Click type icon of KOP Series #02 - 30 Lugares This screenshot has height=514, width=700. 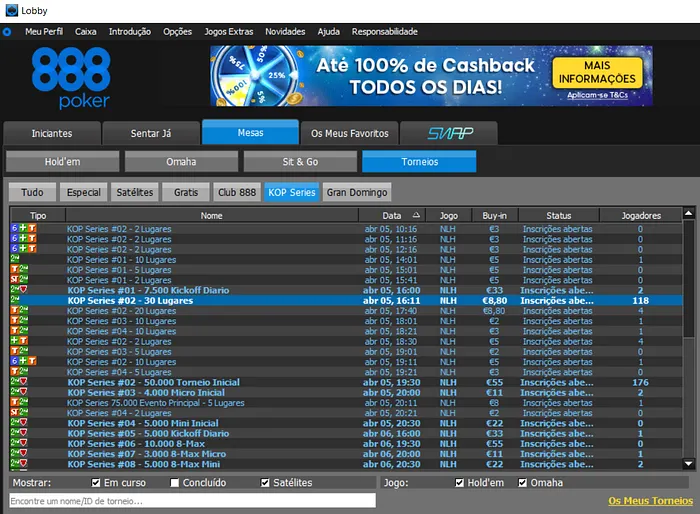15,300
